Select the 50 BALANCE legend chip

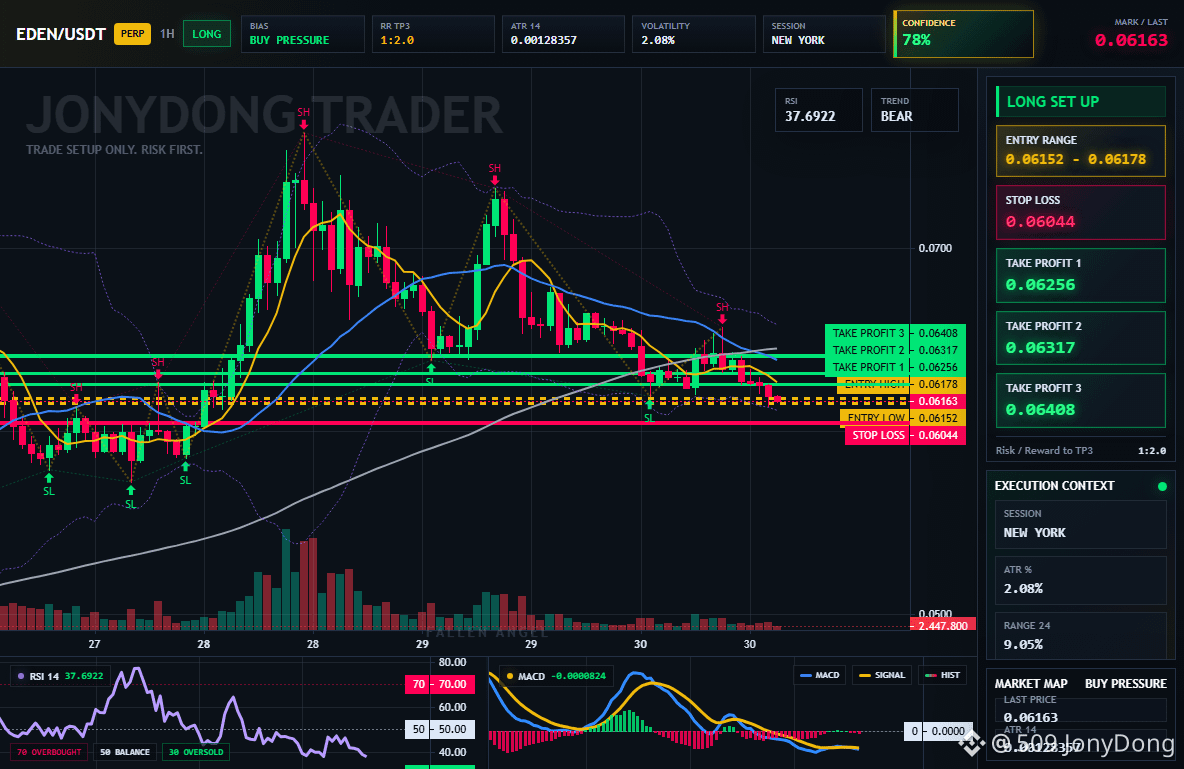point(125,752)
